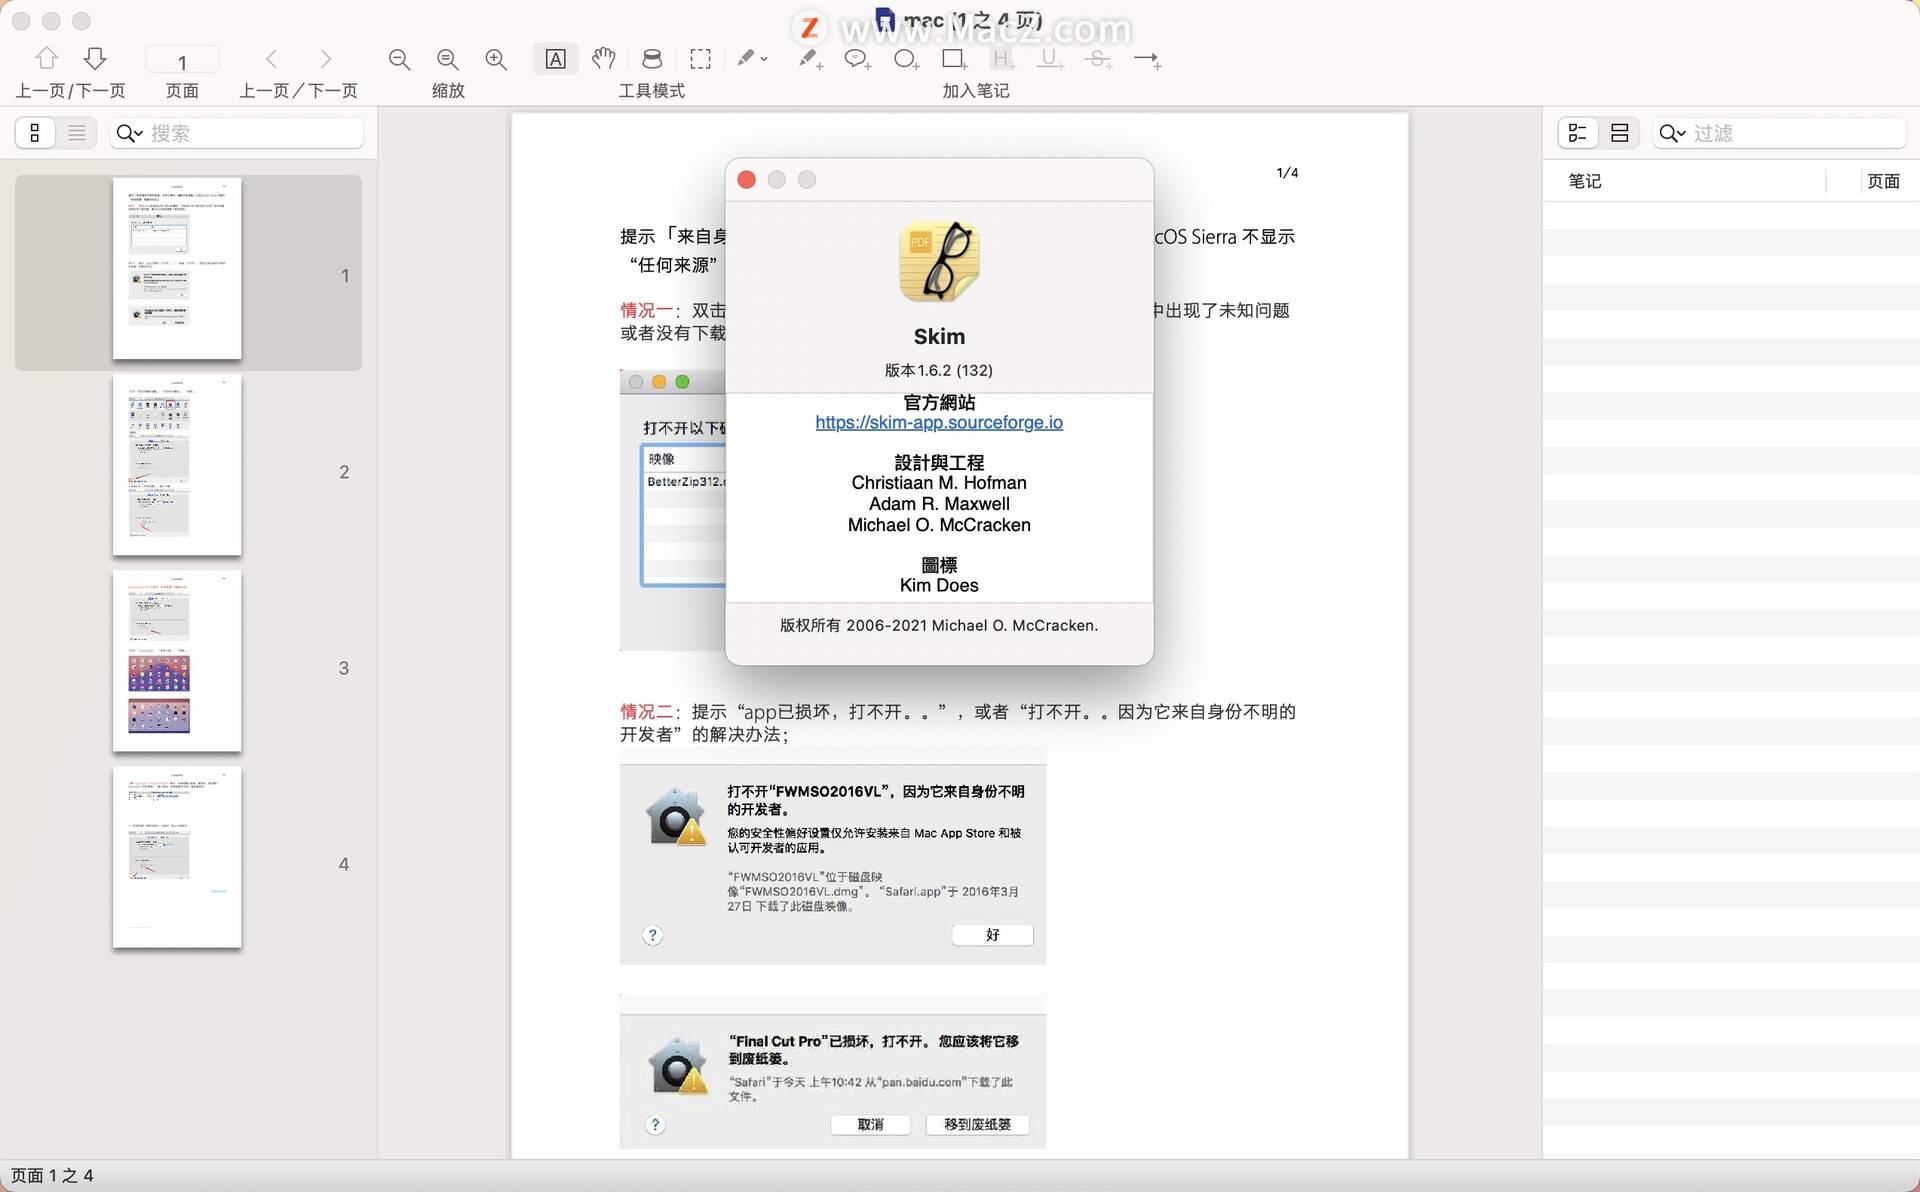Image resolution: width=1920 pixels, height=1192 pixels.
Task: Select the marquee Selection tool
Action: coord(701,59)
